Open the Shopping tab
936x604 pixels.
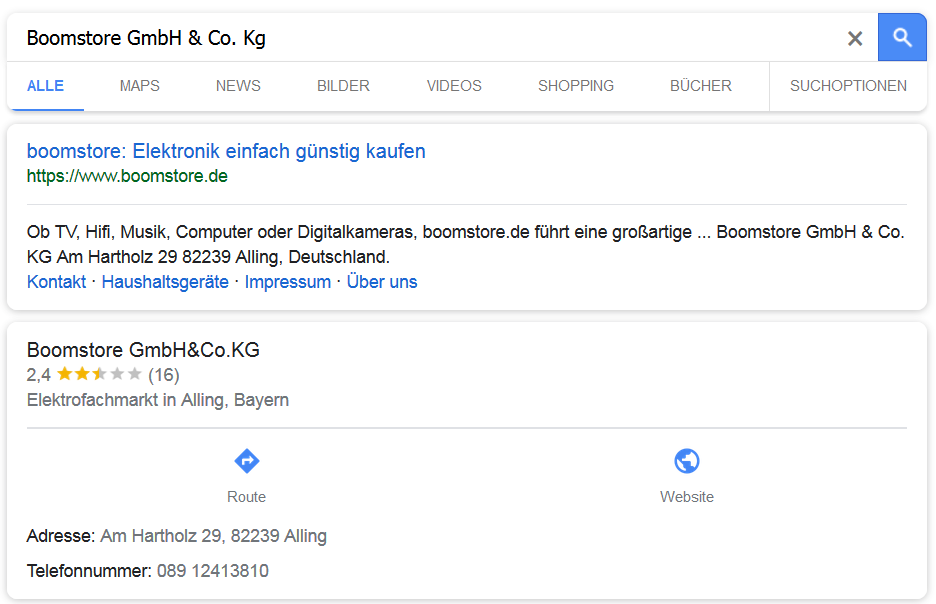tap(576, 86)
